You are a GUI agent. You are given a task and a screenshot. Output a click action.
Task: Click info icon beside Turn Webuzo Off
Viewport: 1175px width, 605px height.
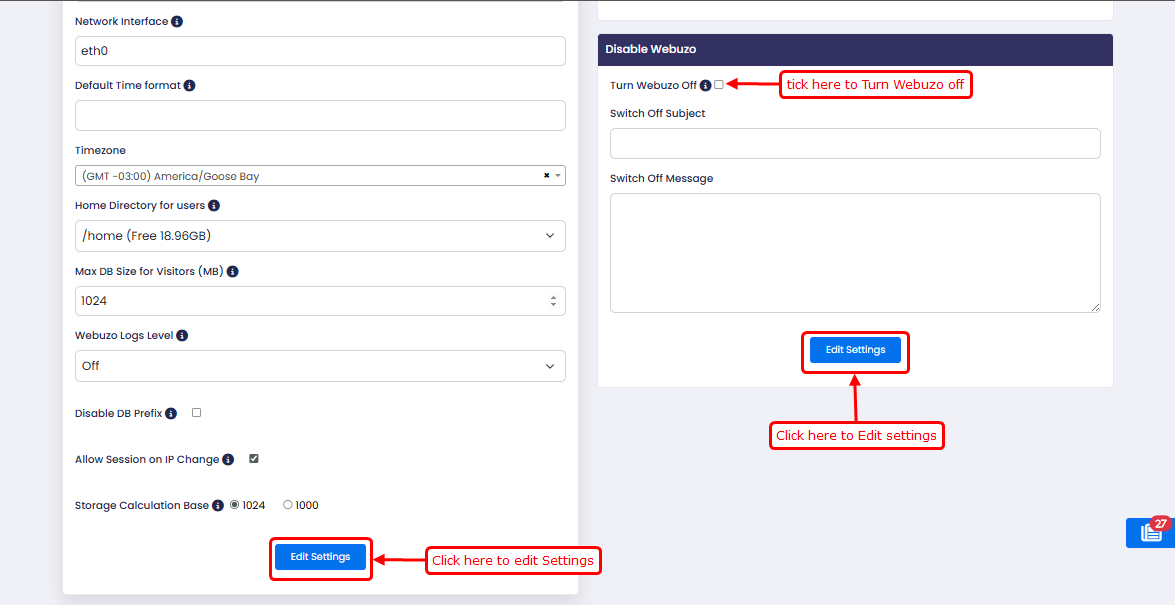(706, 86)
